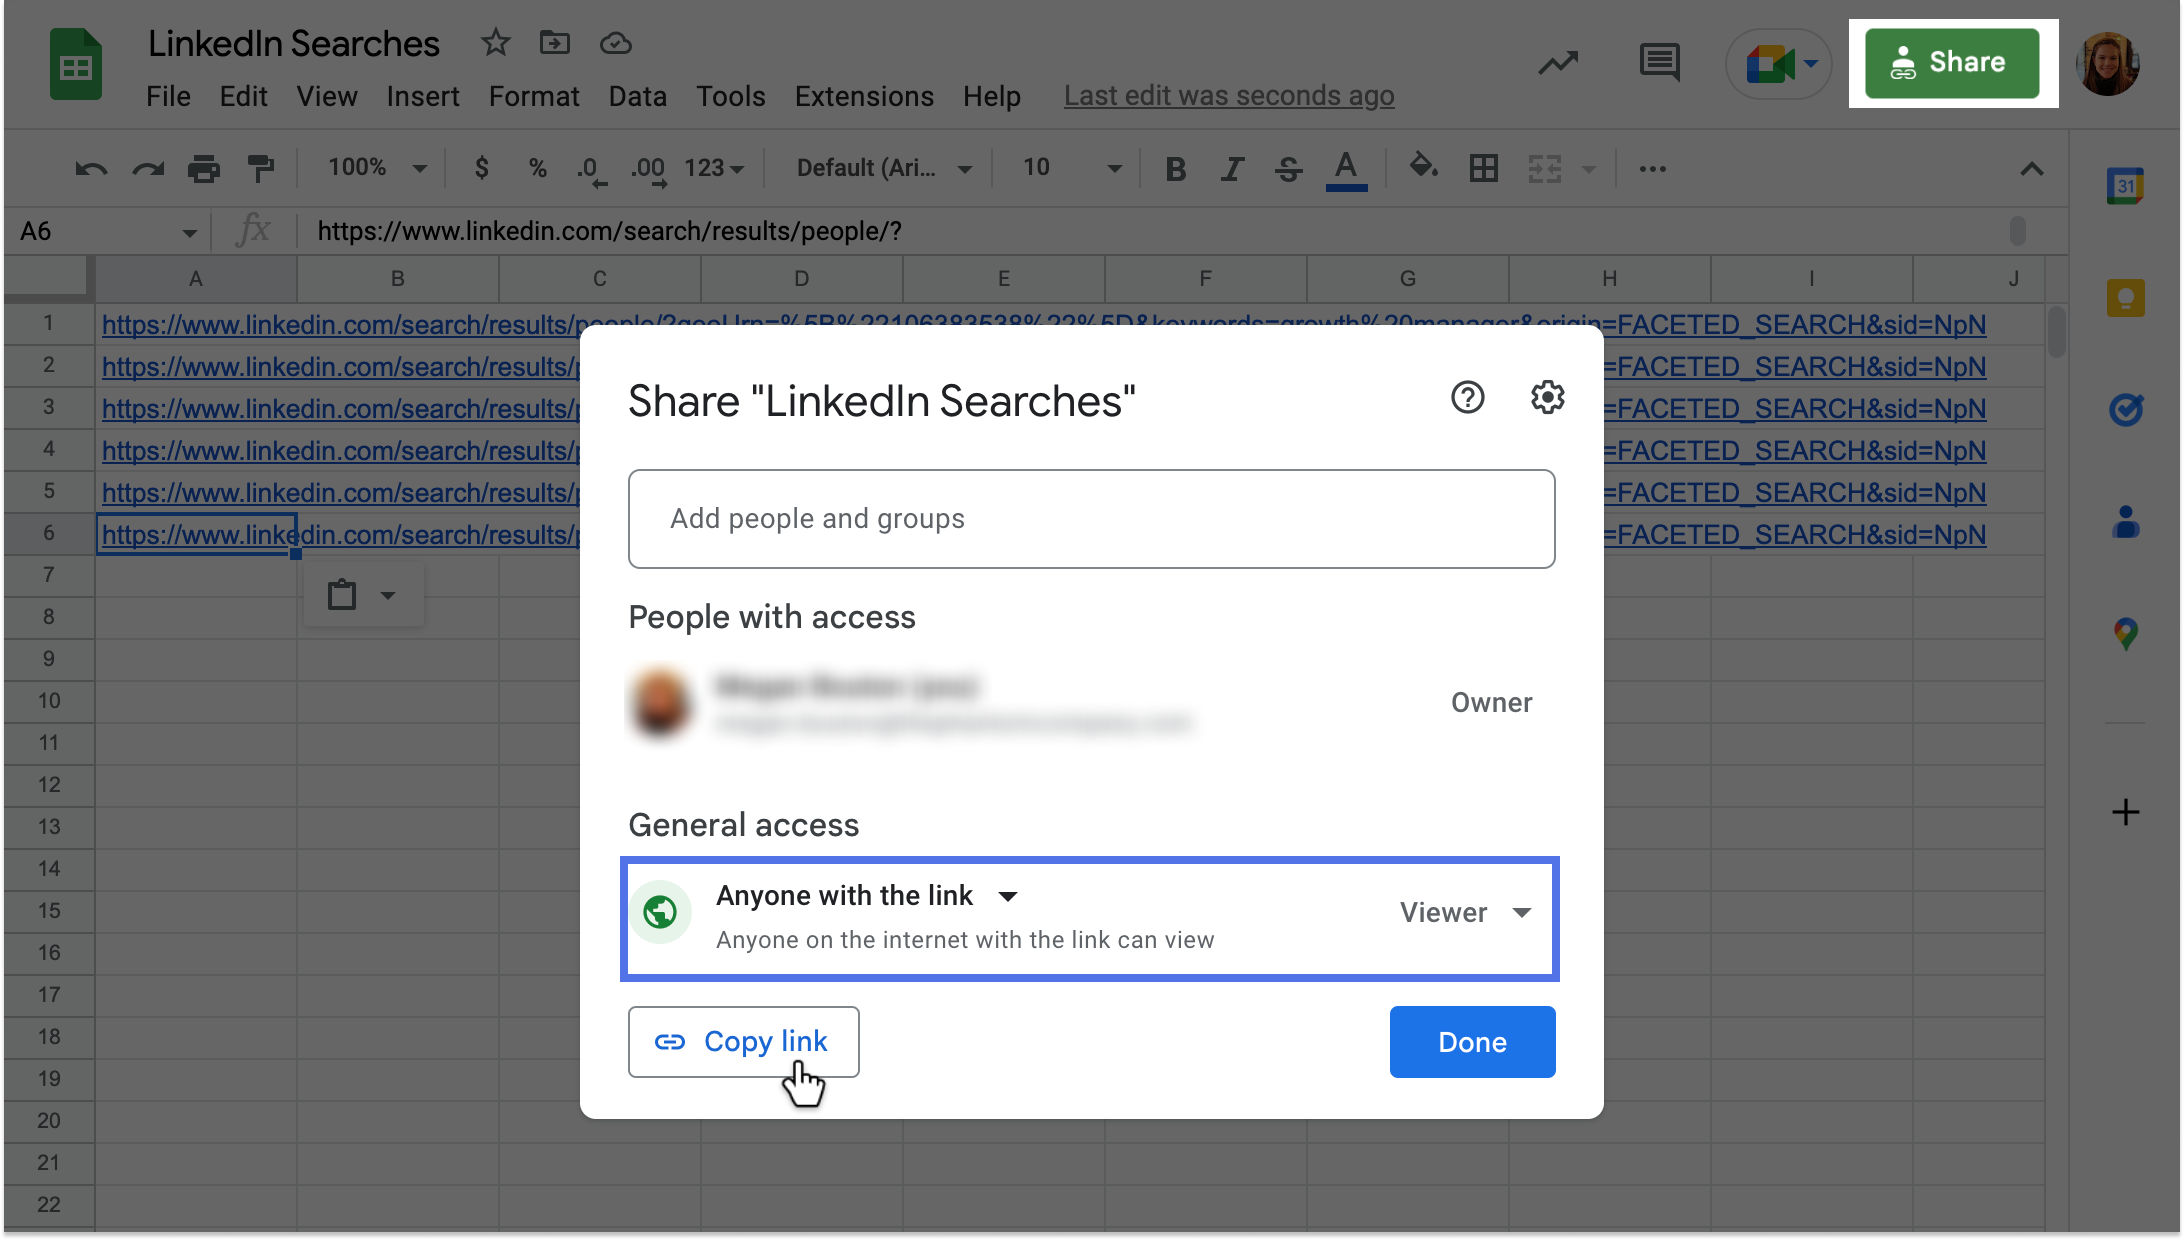The height and width of the screenshot is (1240, 2184).
Task: Open the Insert menu
Action: (422, 96)
